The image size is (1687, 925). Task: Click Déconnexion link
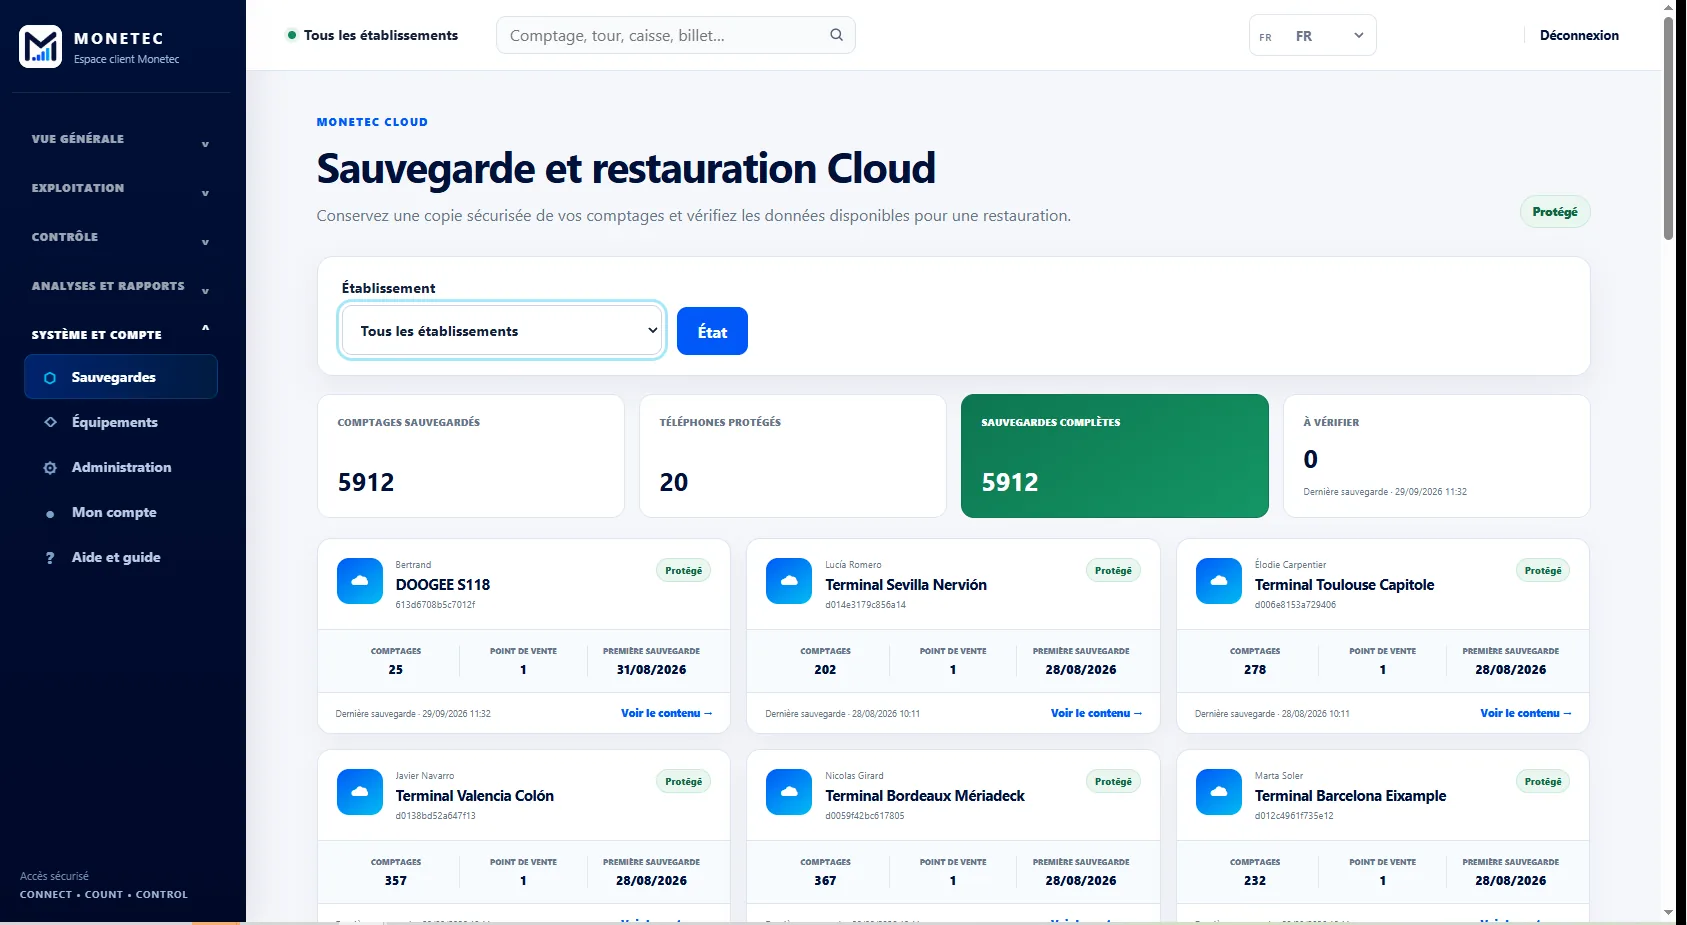[x=1579, y=35]
